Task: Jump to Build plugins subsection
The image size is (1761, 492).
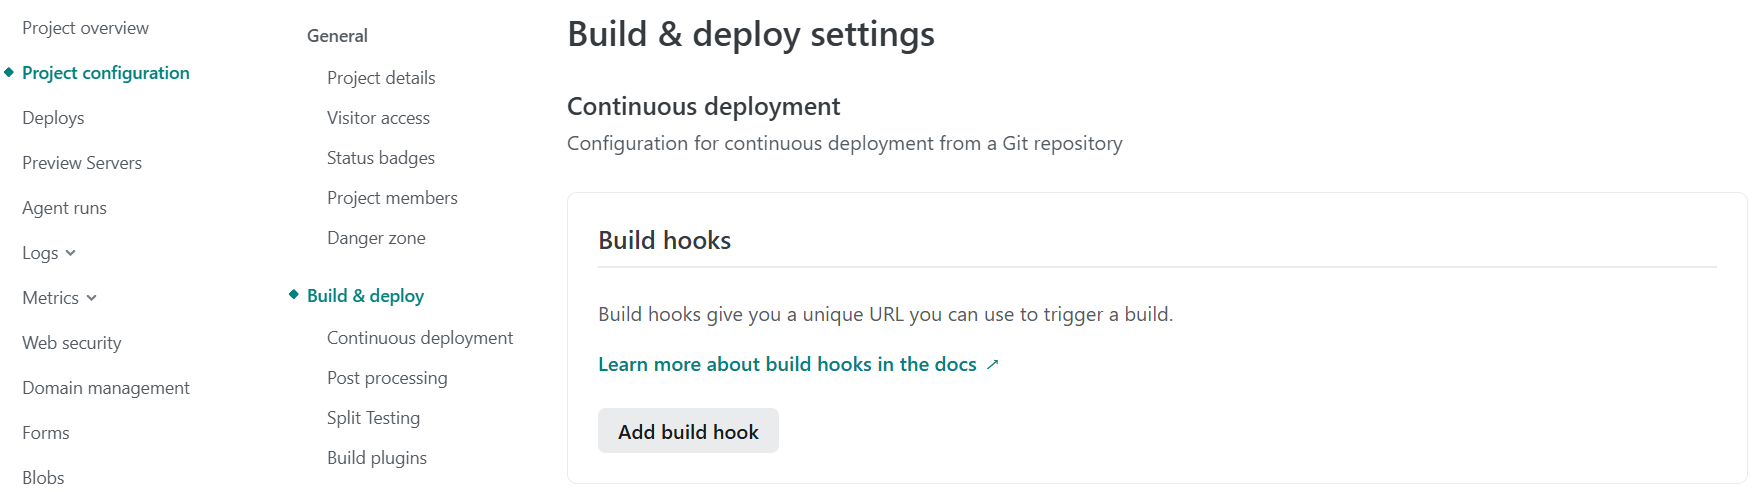Action: 377,458
